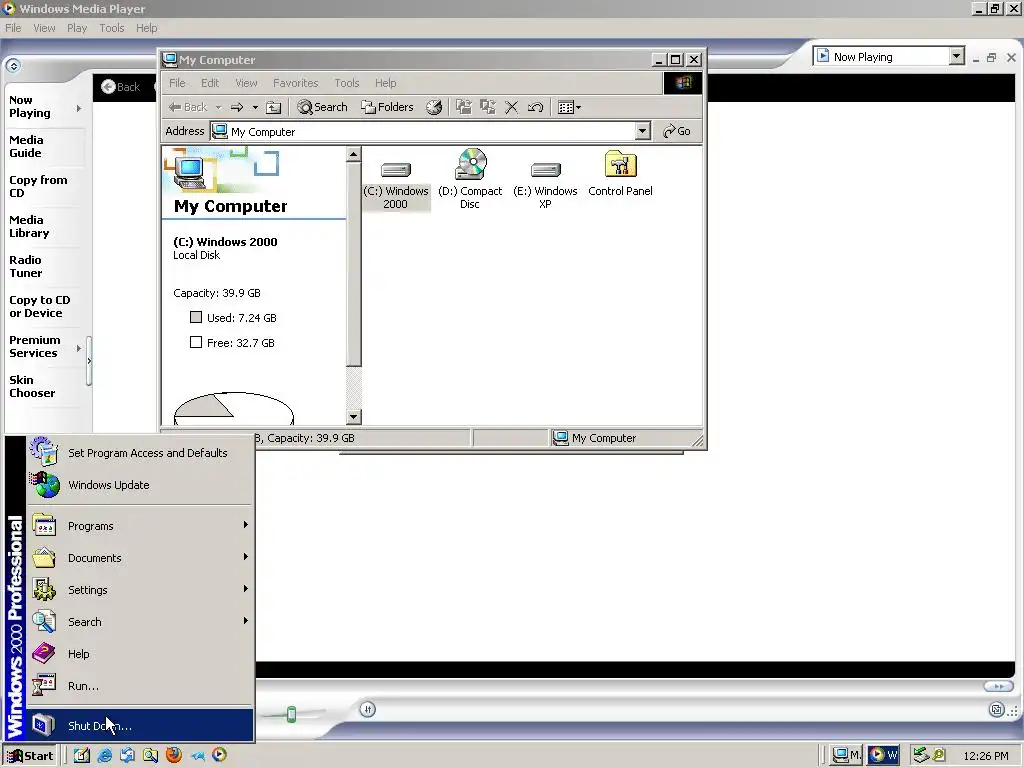Click the Go button next to address bar

pos(677,131)
